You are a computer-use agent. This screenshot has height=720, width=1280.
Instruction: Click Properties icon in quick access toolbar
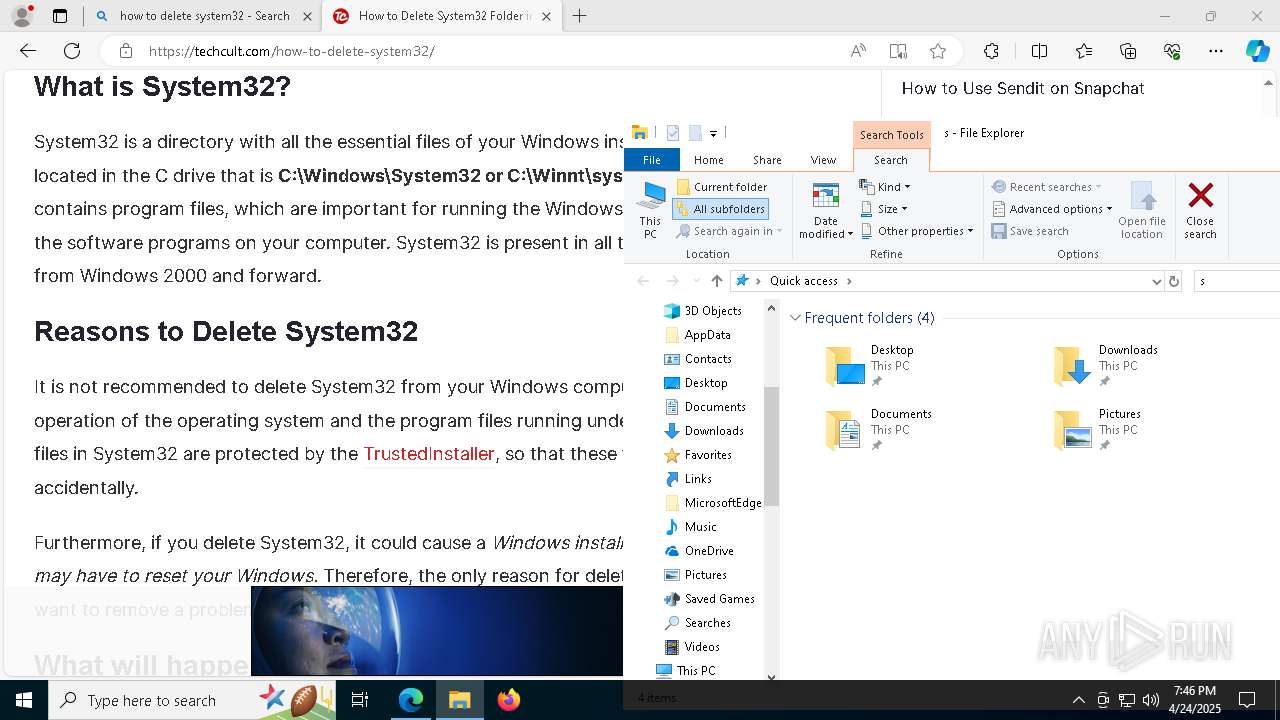coord(673,133)
